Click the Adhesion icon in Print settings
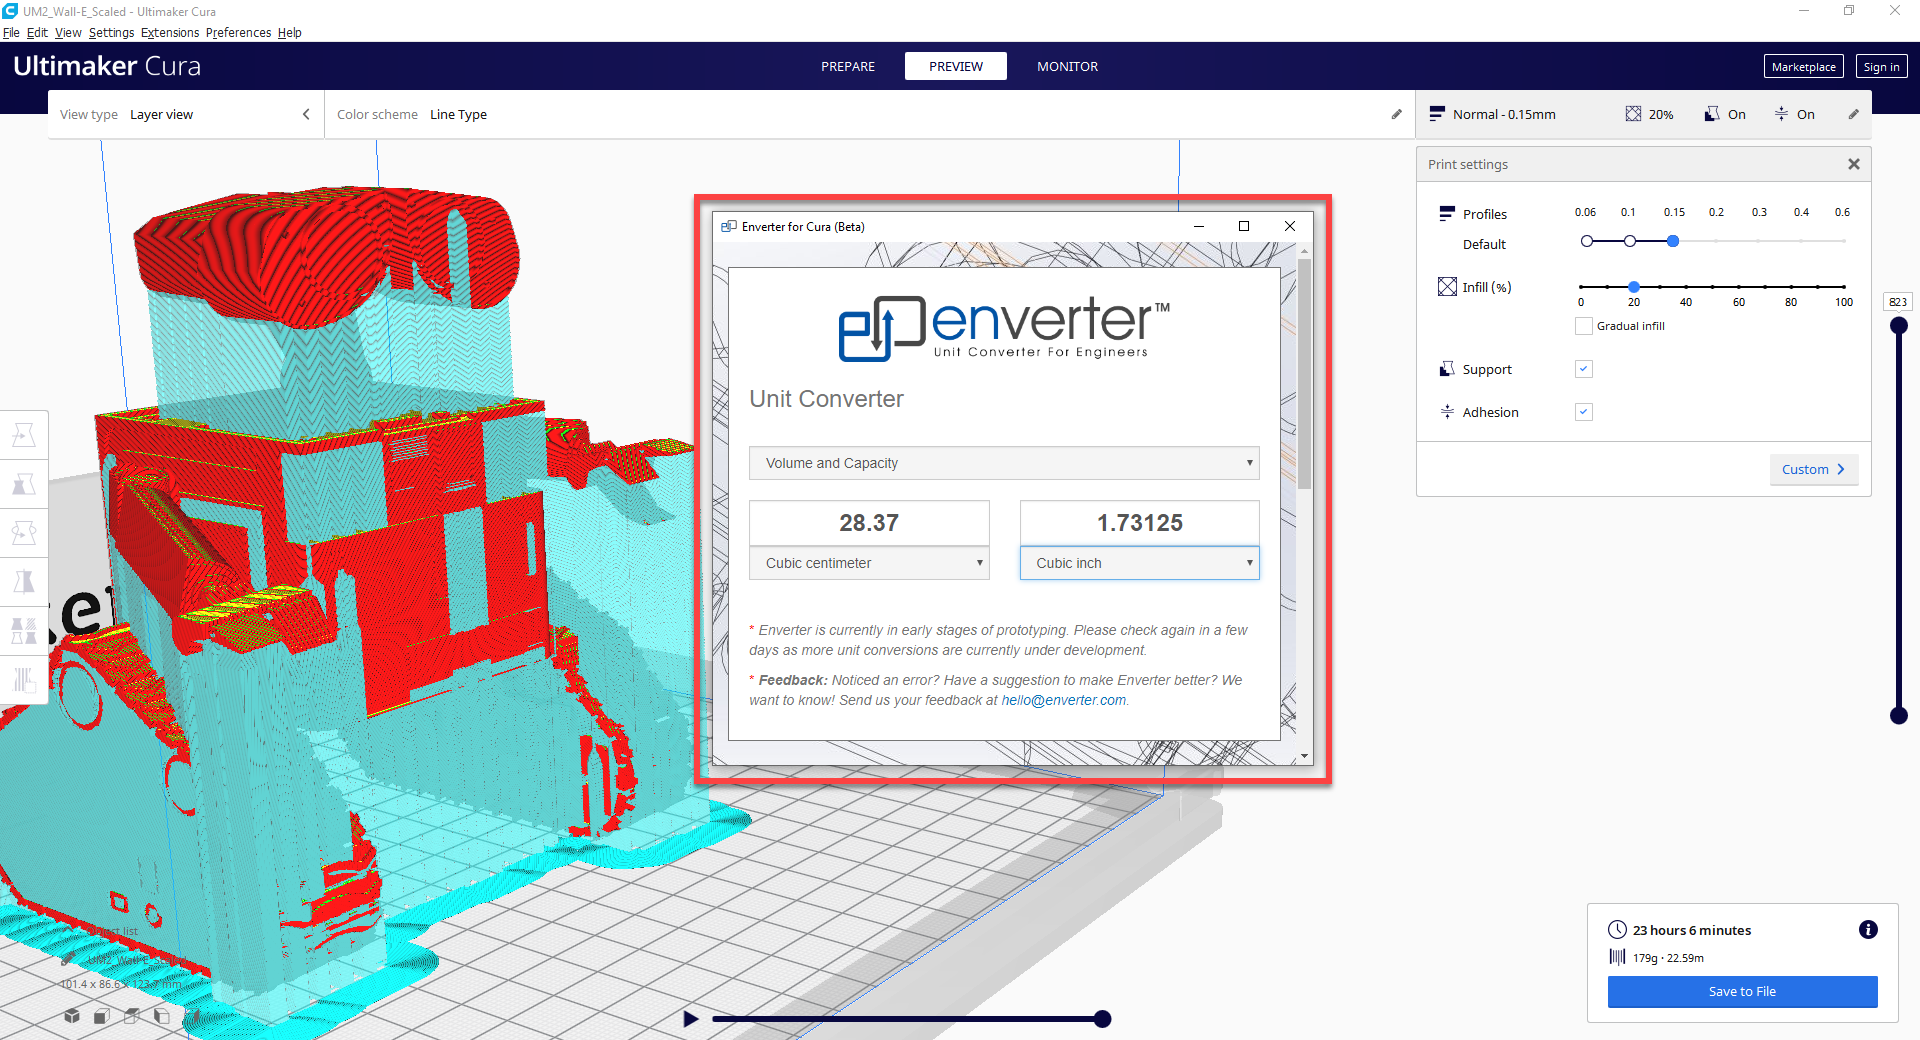The width and height of the screenshot is (1920, 1040). pos(1447,412)
